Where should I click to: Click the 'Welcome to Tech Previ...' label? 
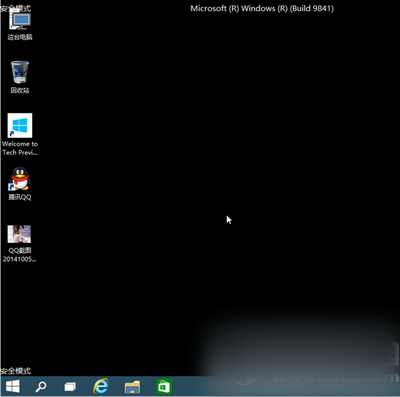coord(20,148)
